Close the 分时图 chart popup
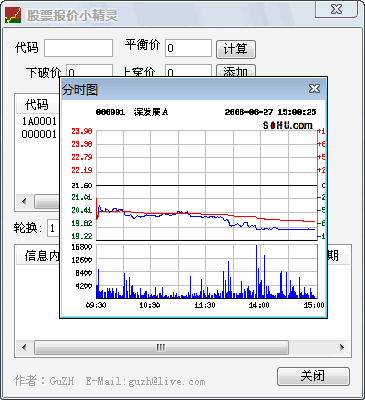Image resolution: width=365 pixels, height=400 pixels. point(314,89)
